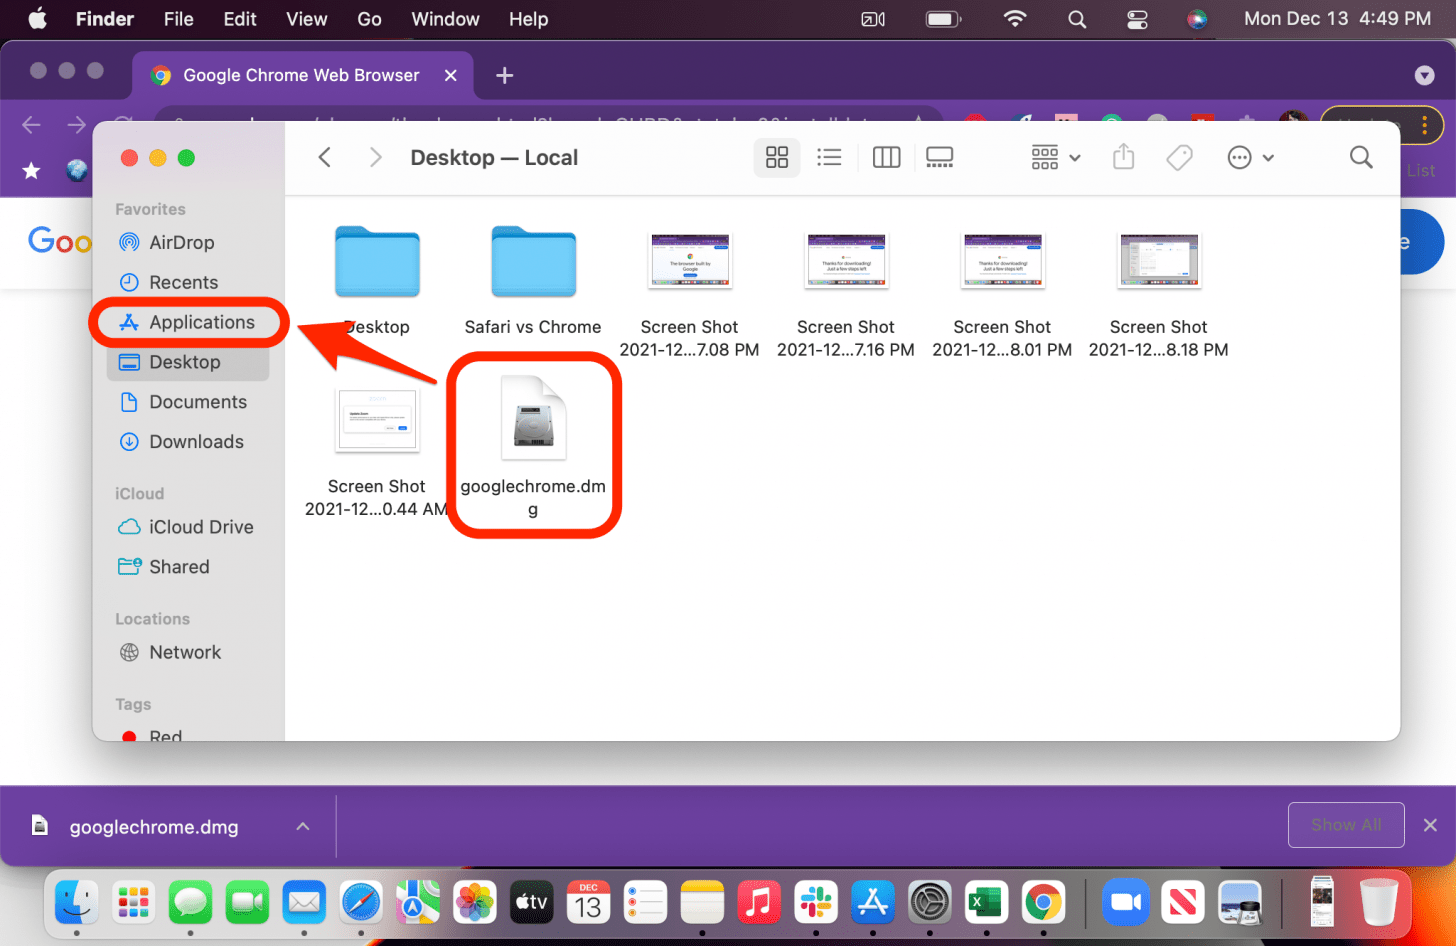The height and width of the screenshot is (946, 1456).
Task: Open Slack from the Dock
Action: 816,902
